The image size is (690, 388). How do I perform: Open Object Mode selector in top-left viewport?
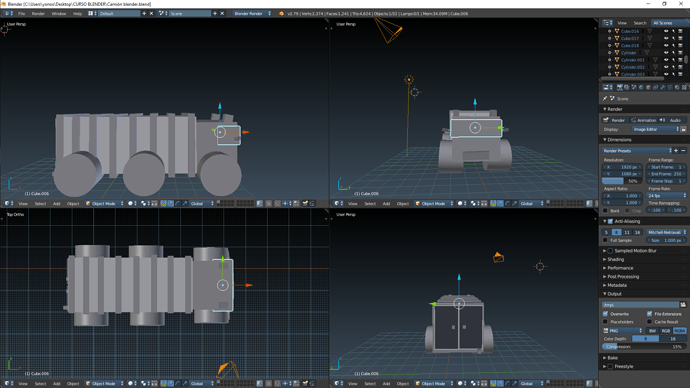pos(104,204)
